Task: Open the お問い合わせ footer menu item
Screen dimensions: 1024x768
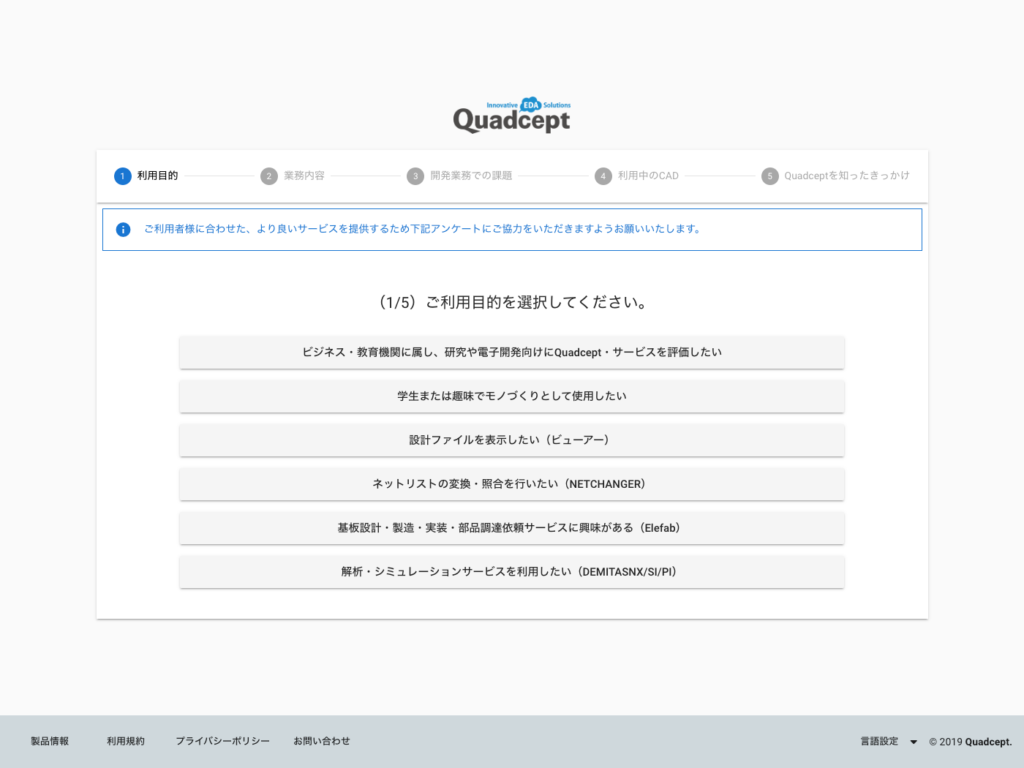Action: pyautogui.click(x=321, y=741)
